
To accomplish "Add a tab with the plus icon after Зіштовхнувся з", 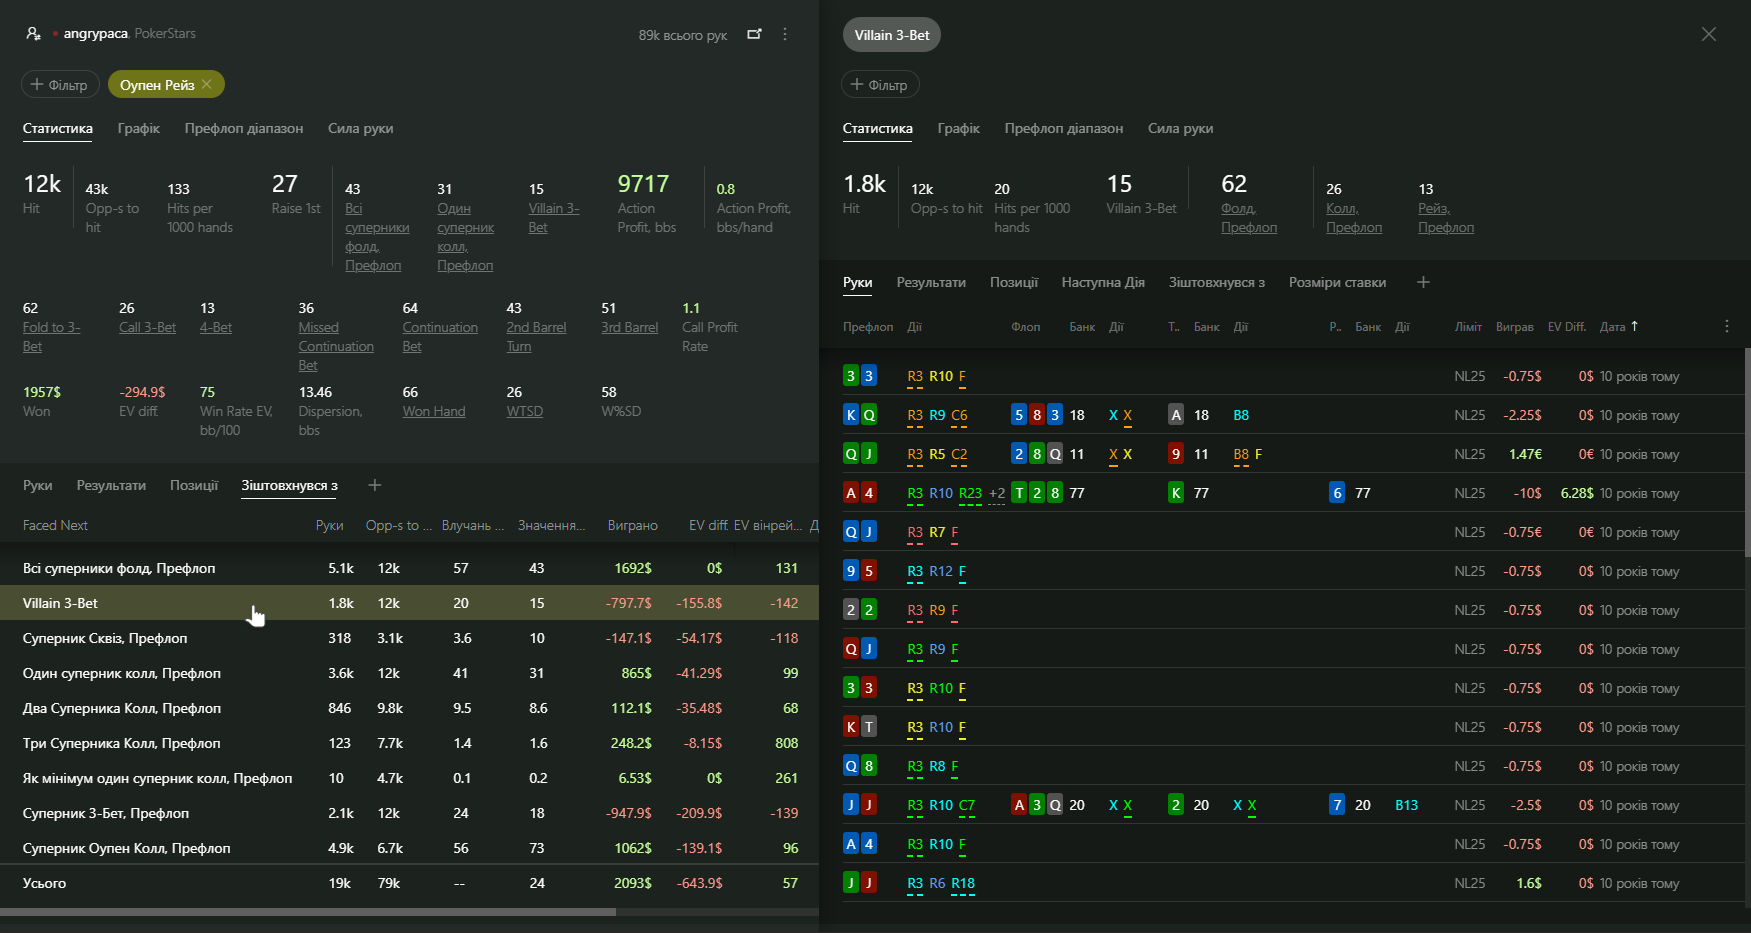I will coord(375,485).
